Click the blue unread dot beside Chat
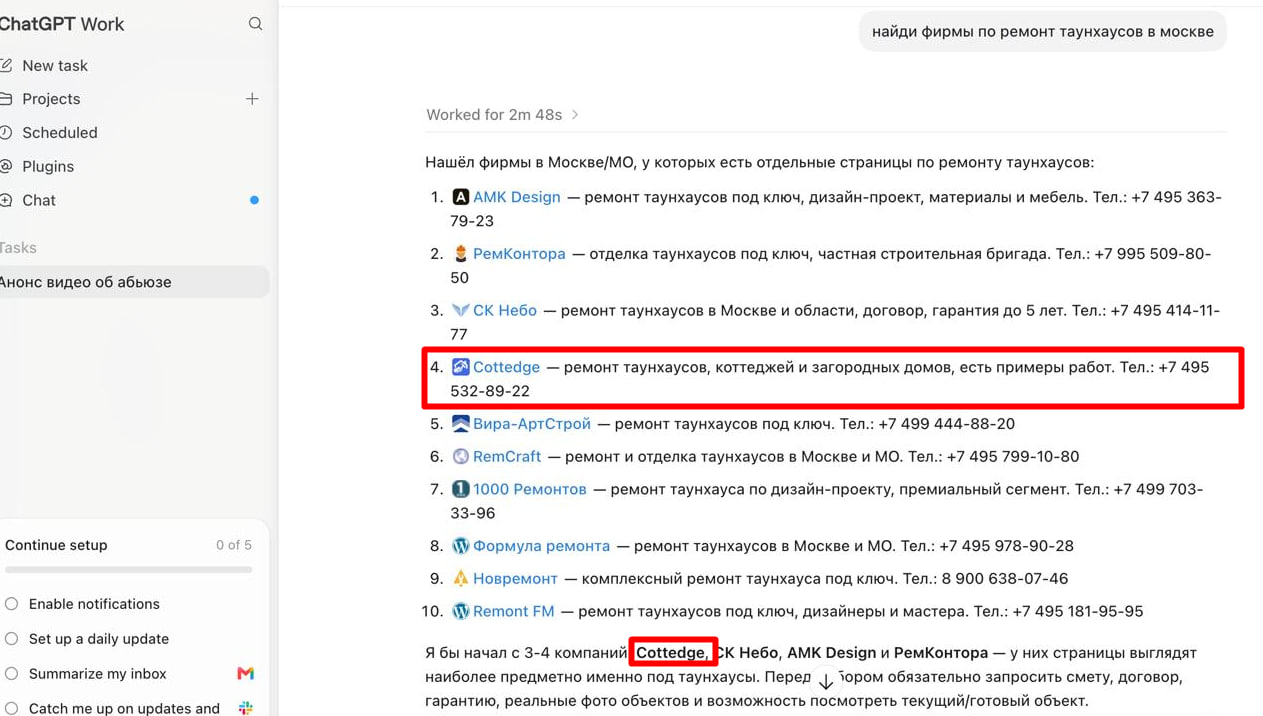The width and height of the screenshot is (1263, 716). [x=254, y=200]
